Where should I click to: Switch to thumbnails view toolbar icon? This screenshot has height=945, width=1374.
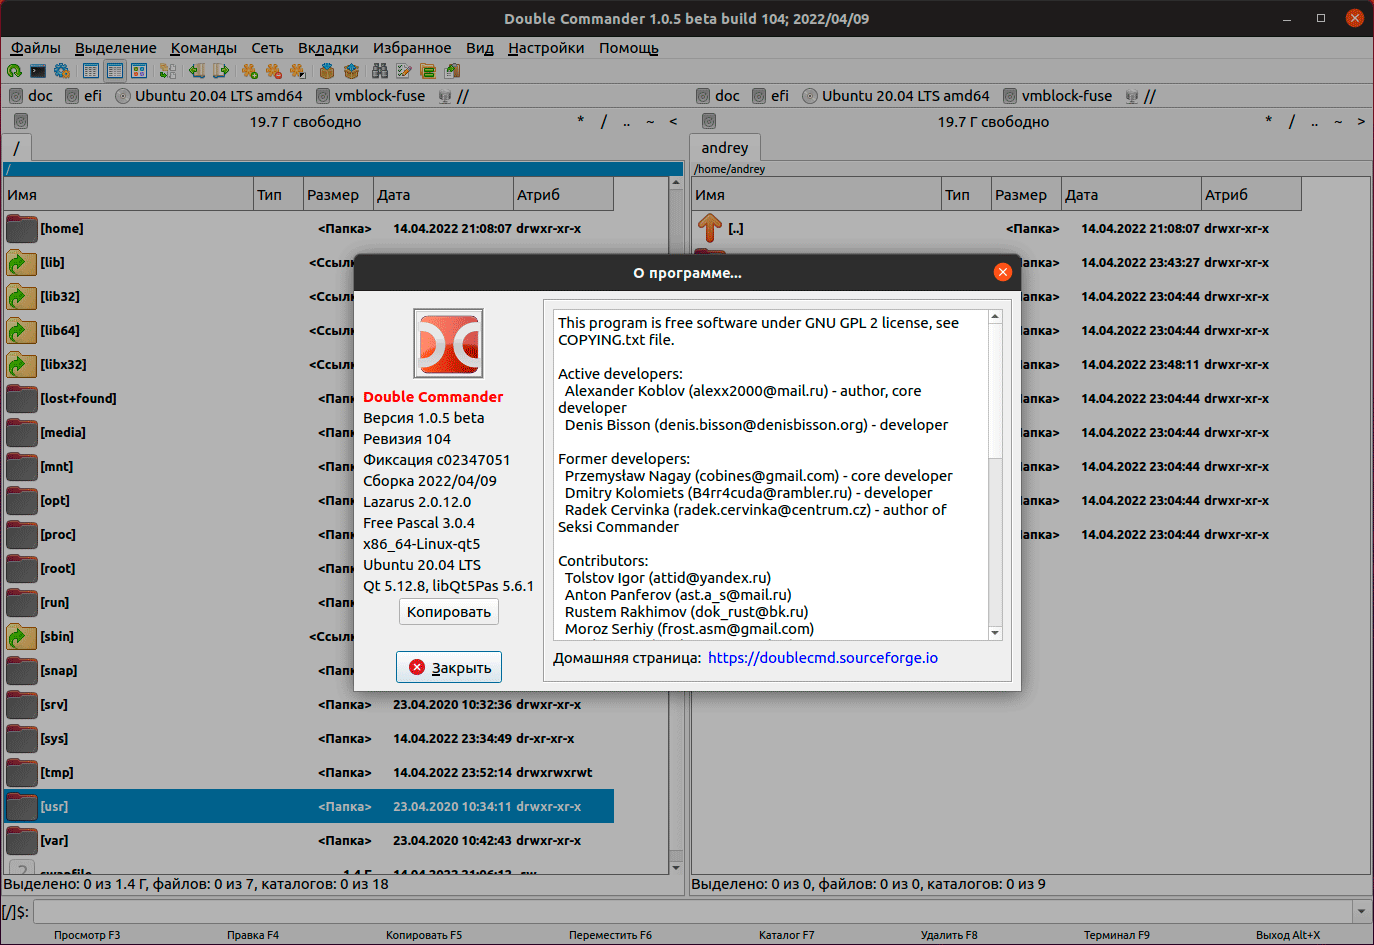pyautogui.click(x=139, y=71)
